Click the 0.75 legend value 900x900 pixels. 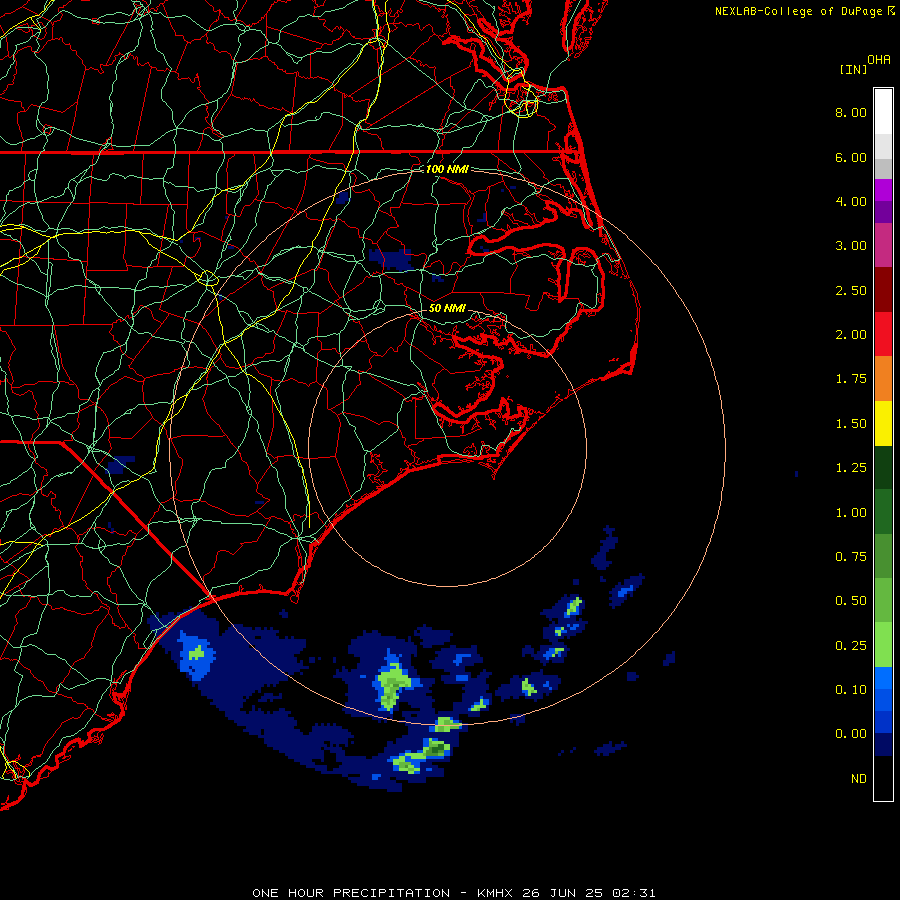pyautogui.click(x=851, y=557)
